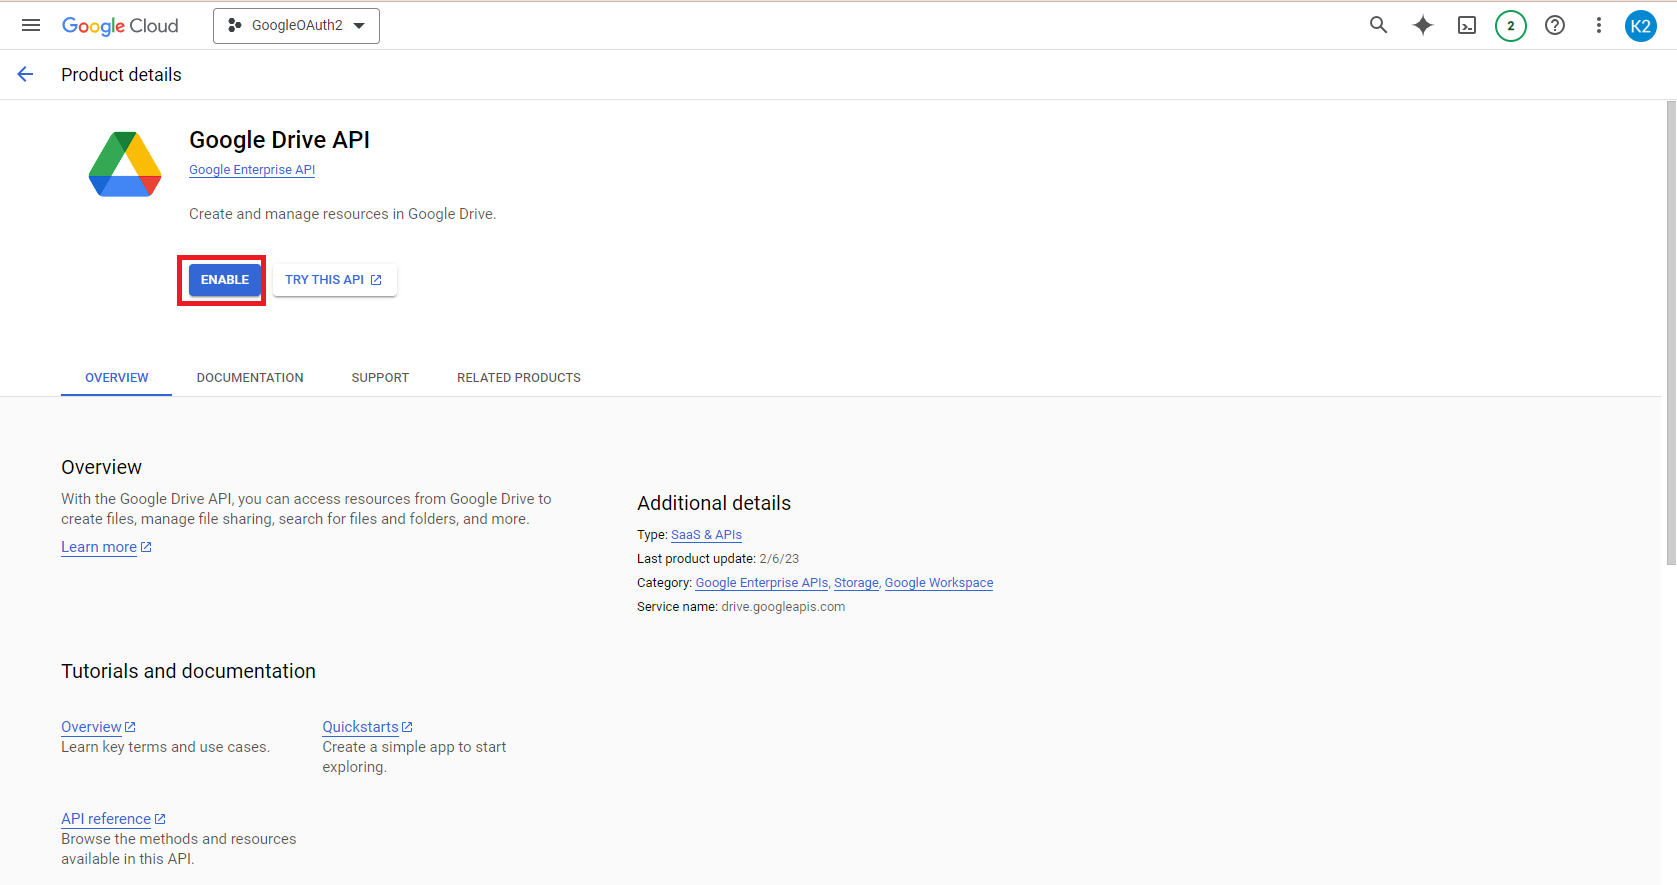
Task: Click the Try This API button
Action: point(334,280)
